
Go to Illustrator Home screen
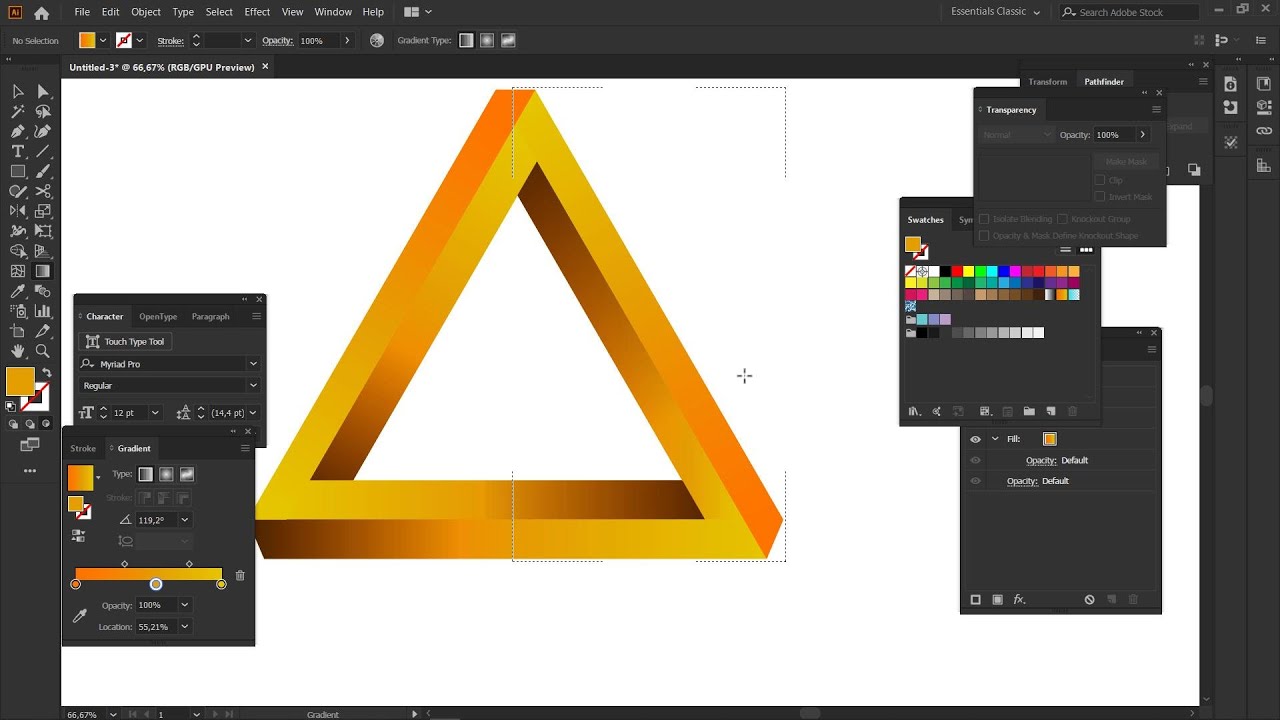click(41, 13)
